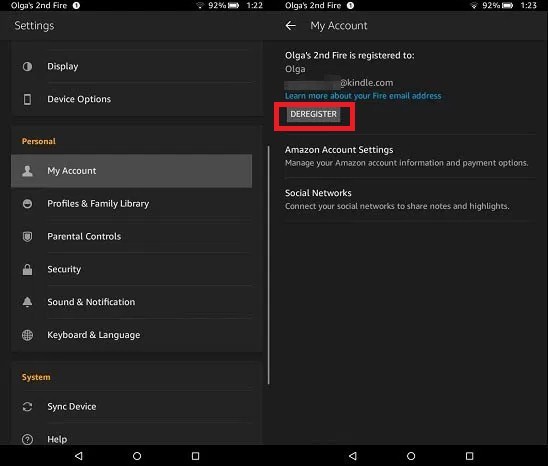Open Keyboard & Language settings
548x466 pixels.
point(131,335)
